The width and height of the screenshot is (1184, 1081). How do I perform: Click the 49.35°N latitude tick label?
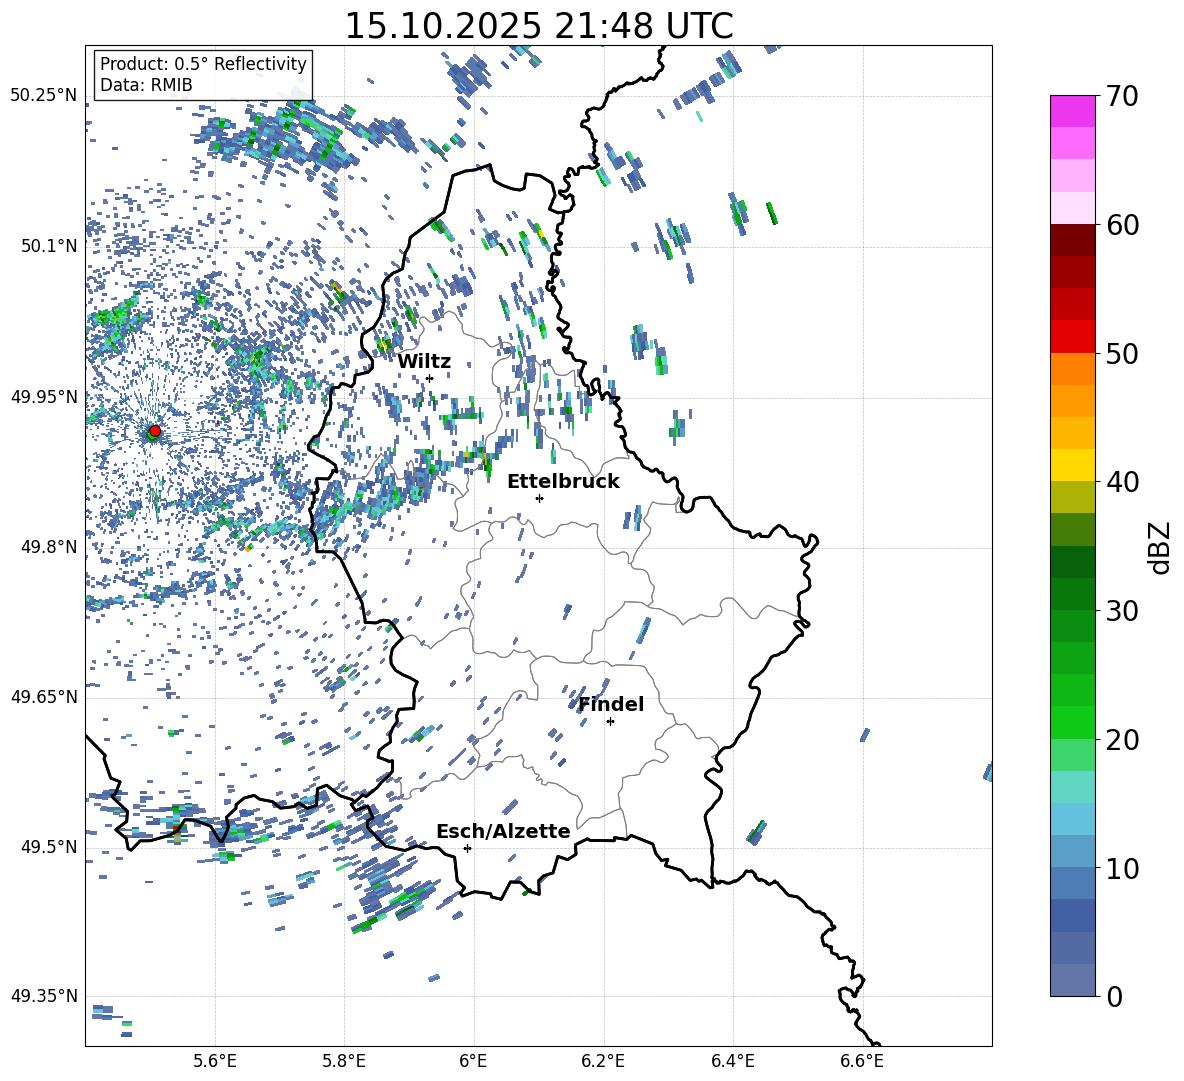click(44, 996)
